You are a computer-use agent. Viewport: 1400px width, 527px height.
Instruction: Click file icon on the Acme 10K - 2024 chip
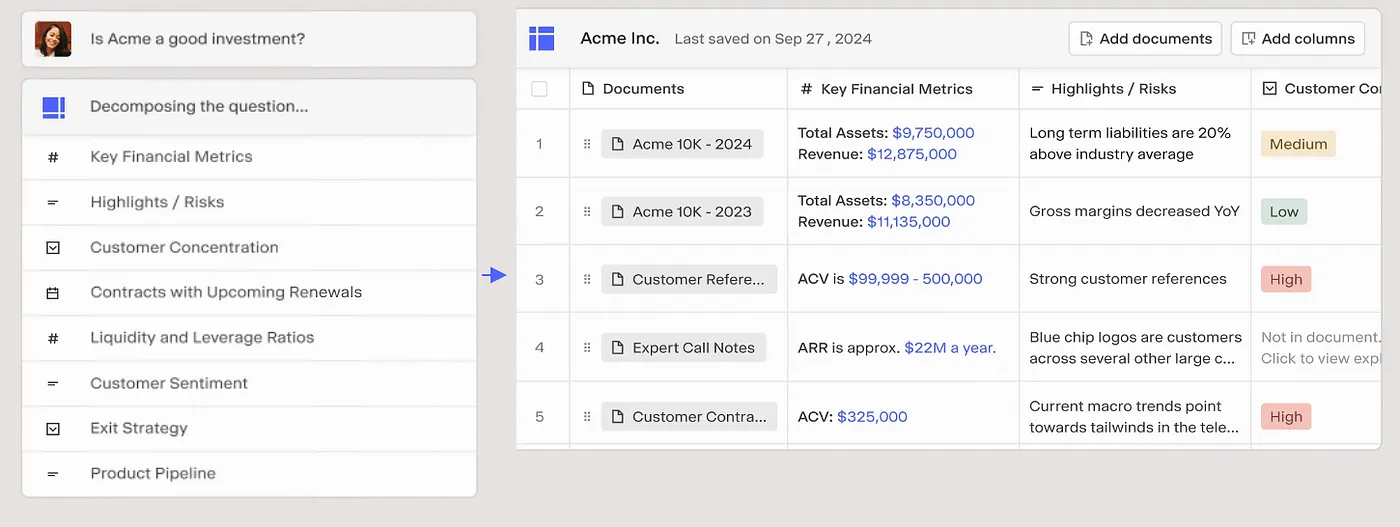click(618, 144)
